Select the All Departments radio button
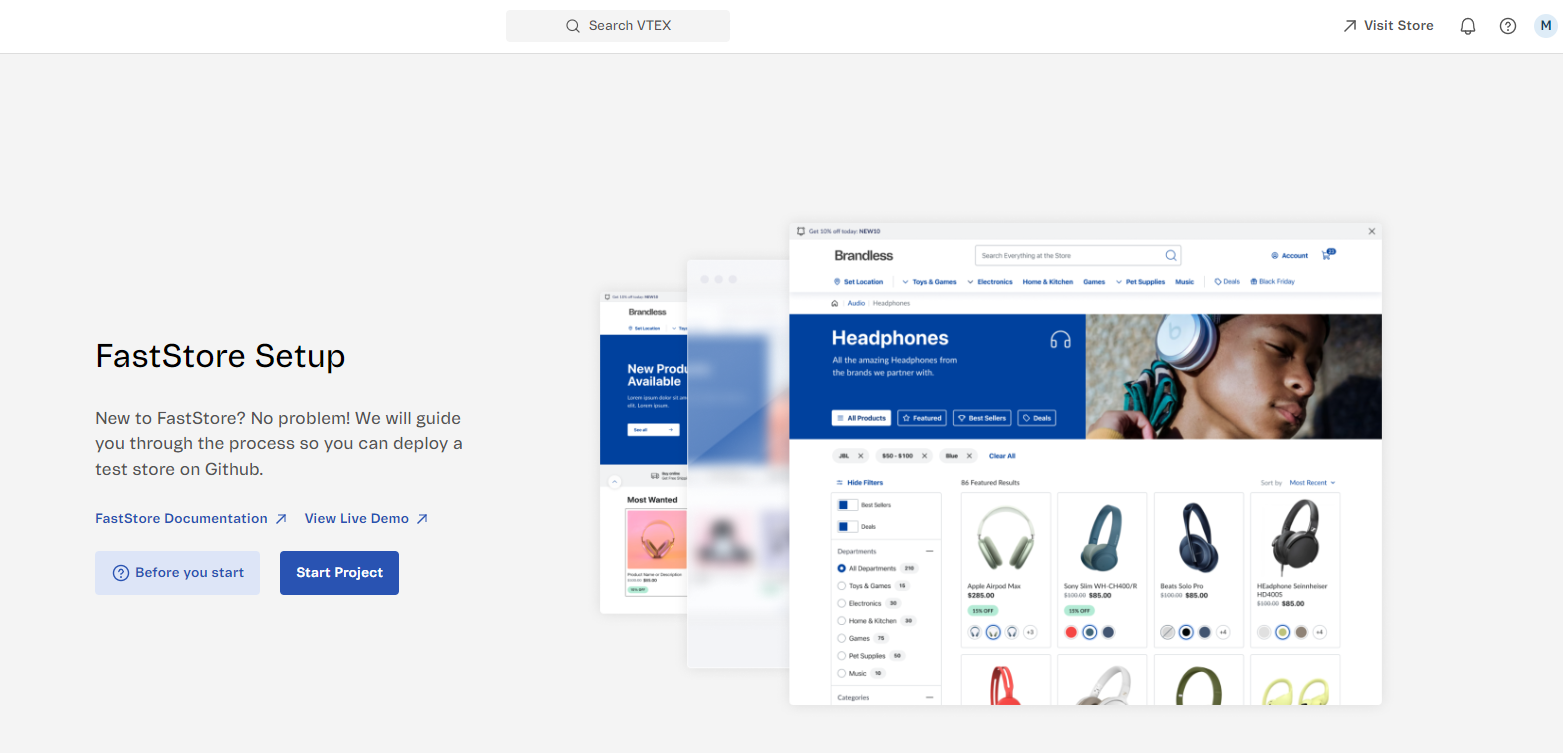The height and width of the screenshot is (753, 1563). click(x=841, y=568)
